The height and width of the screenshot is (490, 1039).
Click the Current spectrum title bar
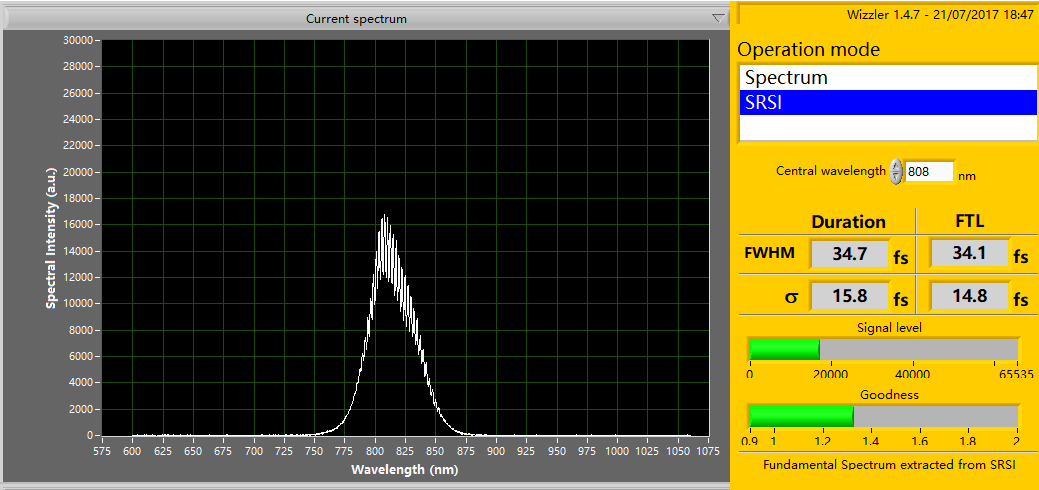356,18
